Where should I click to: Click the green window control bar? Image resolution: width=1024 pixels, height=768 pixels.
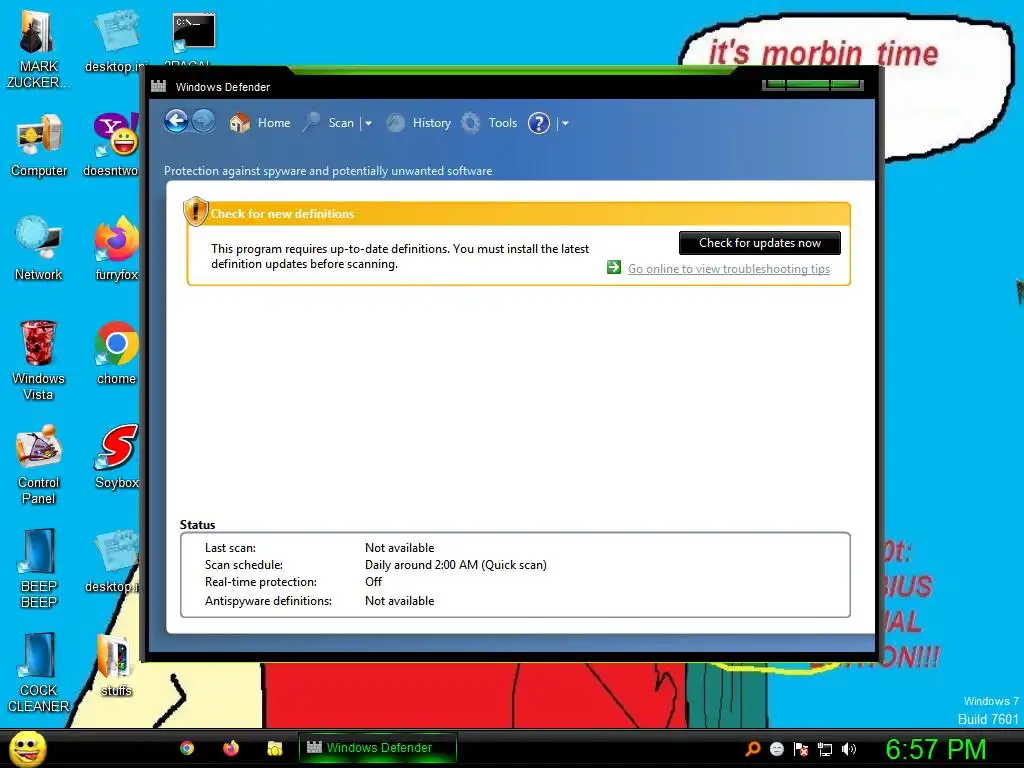click(813, 85)
